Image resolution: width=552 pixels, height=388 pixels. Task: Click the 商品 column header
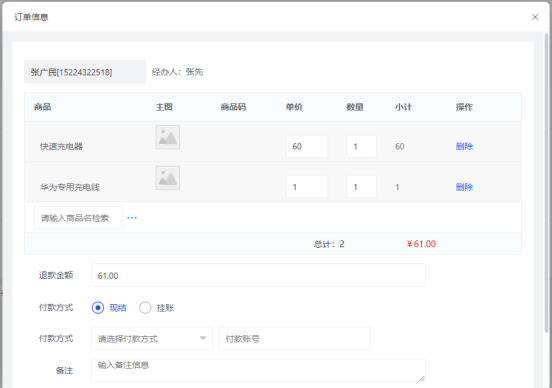[43, 107]
